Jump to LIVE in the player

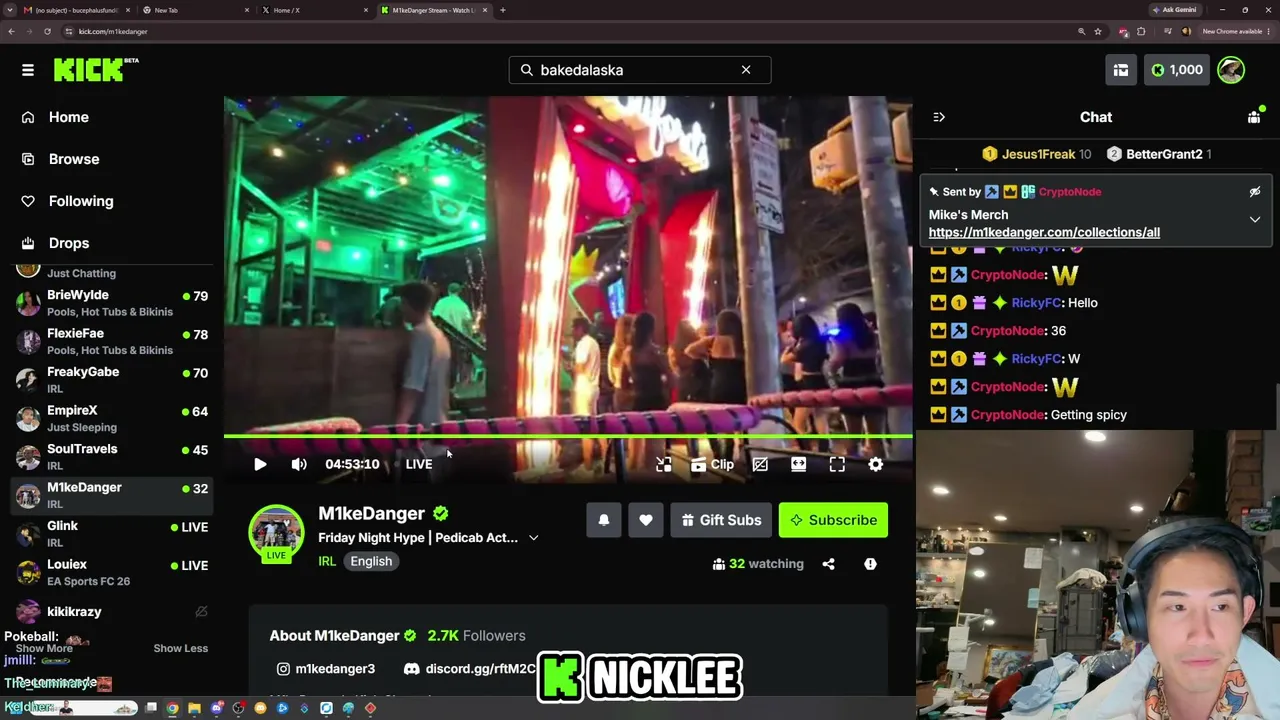(419, 464)
